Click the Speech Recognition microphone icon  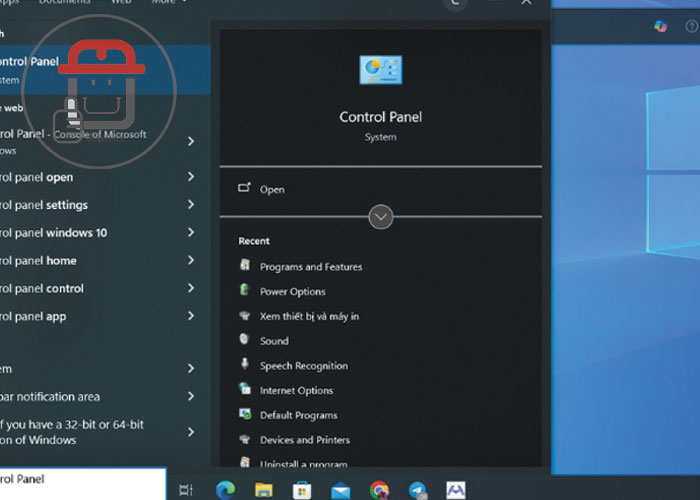(244, 363)
